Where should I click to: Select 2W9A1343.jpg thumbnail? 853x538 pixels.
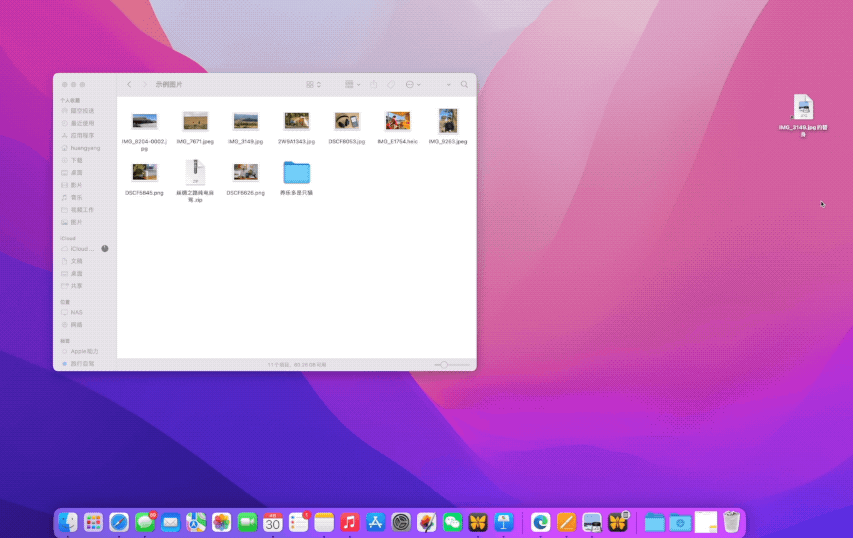pos(296,121)
